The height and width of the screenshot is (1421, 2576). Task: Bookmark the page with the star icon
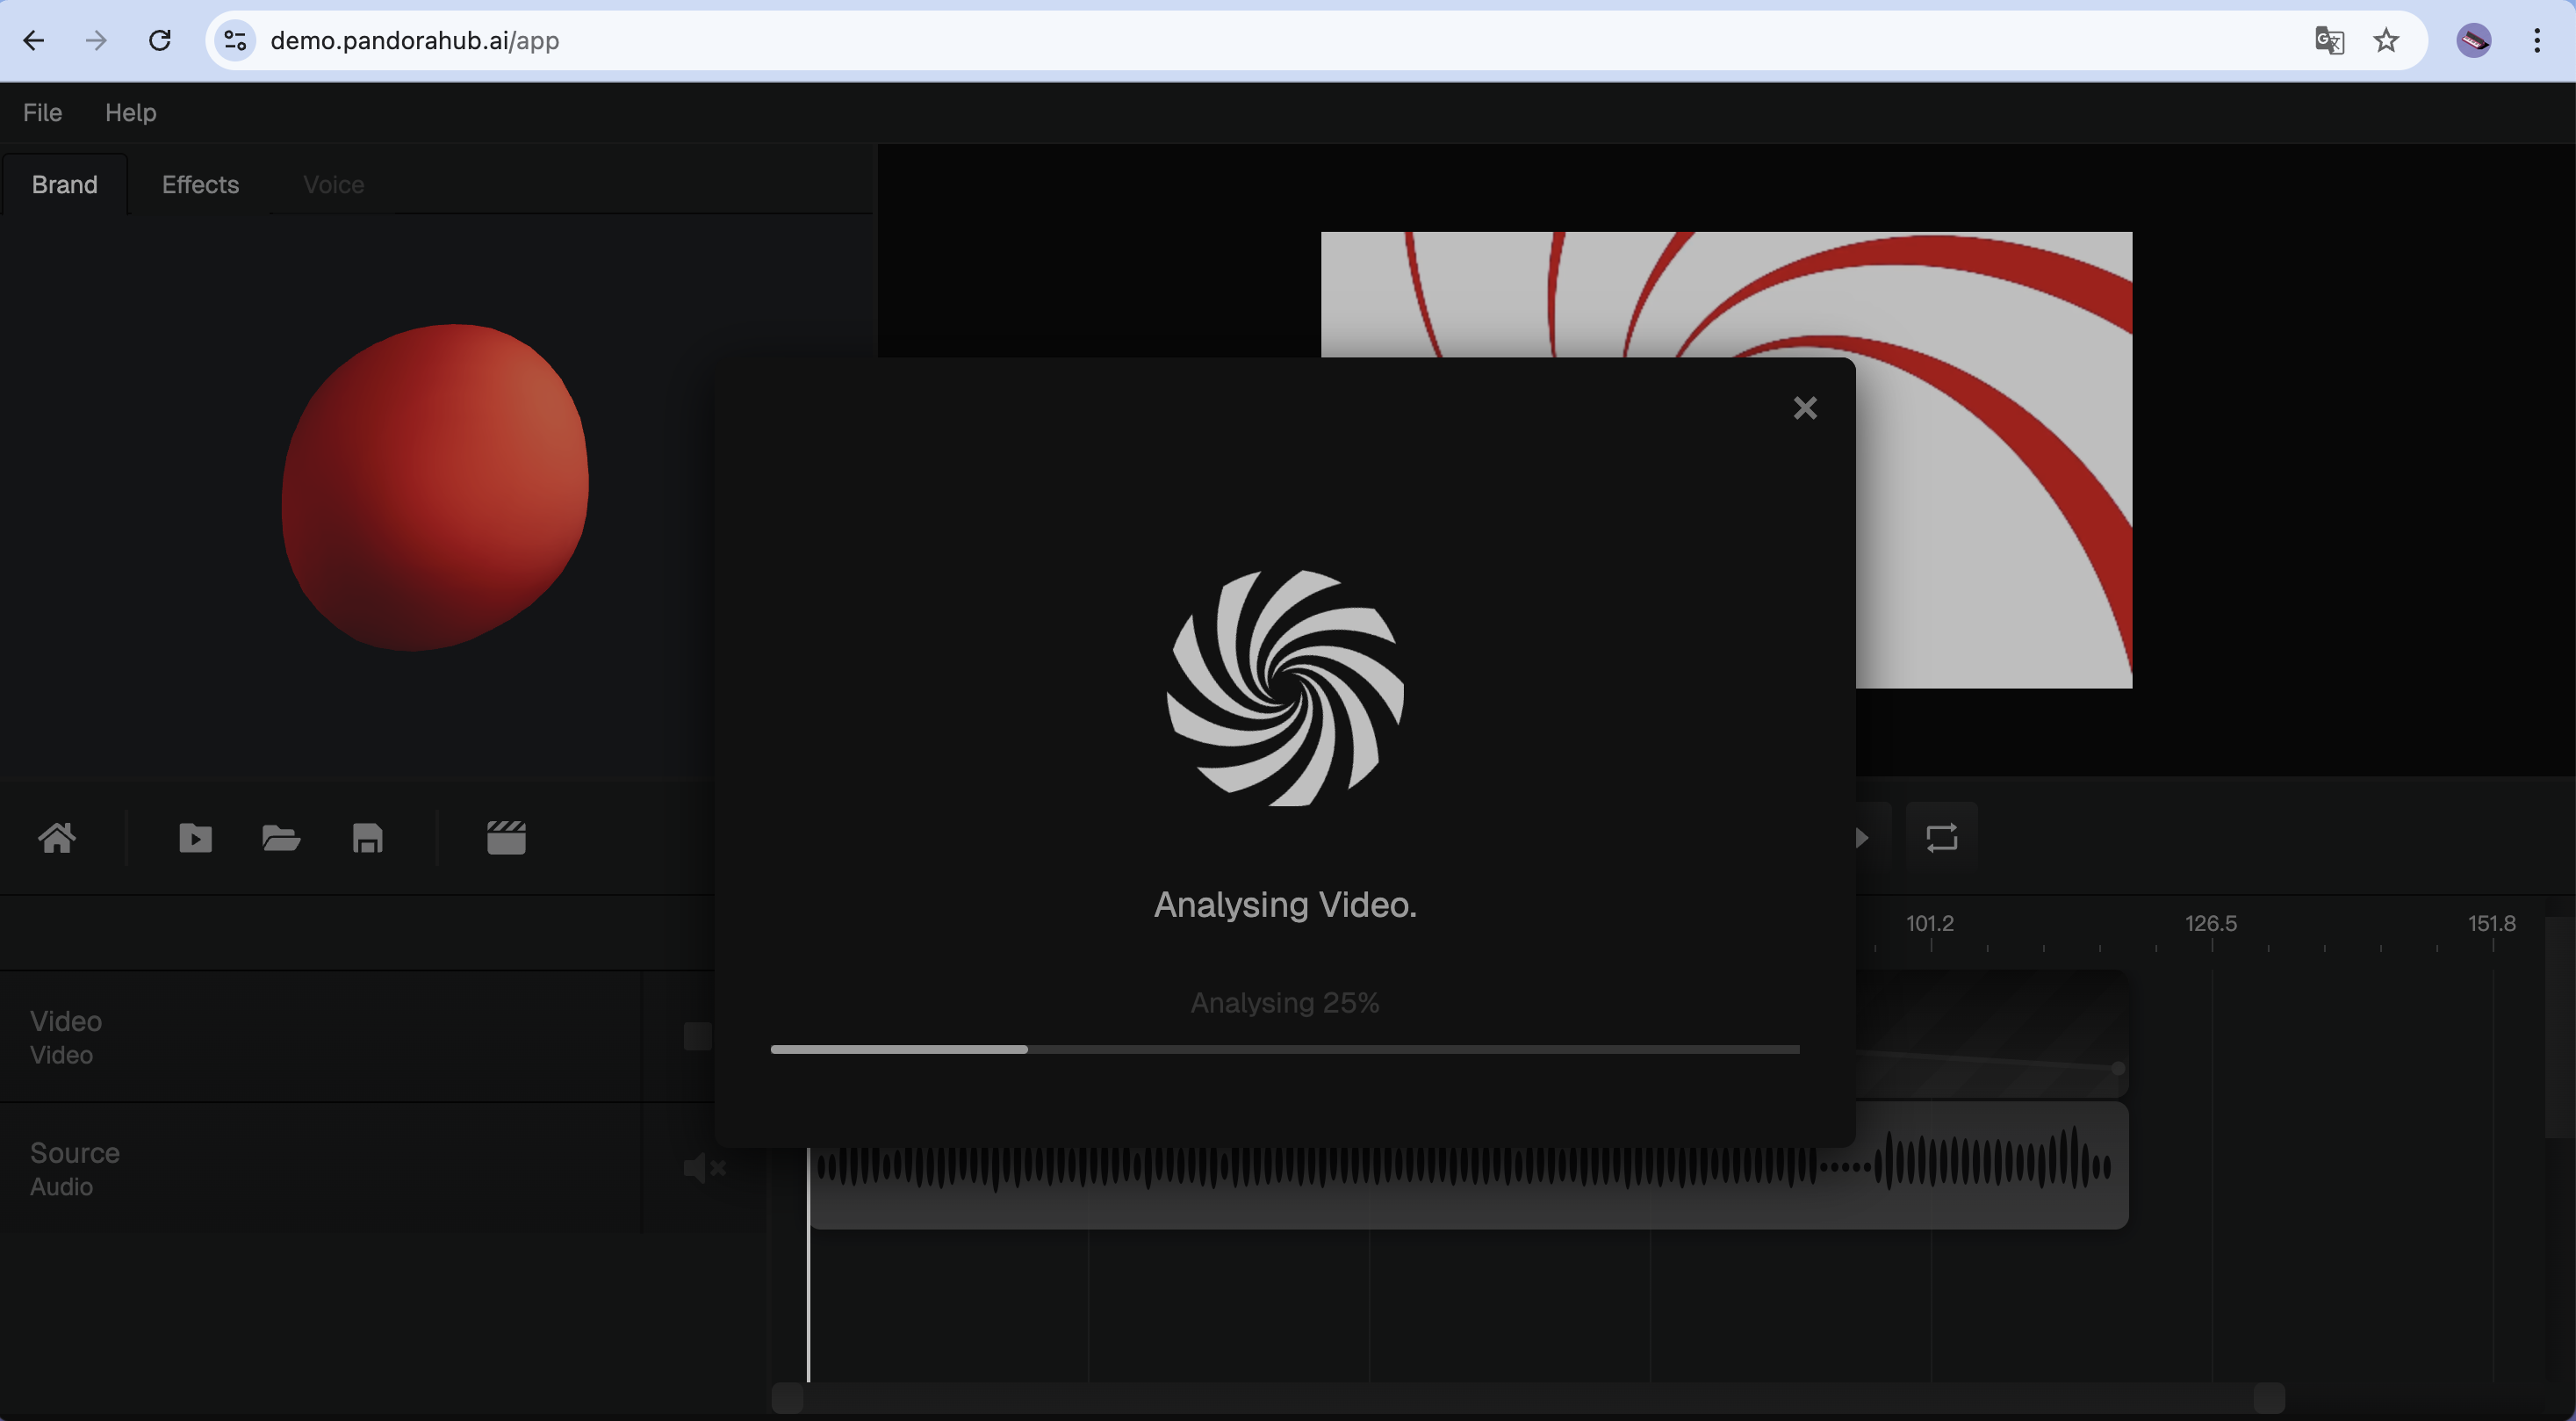[x=2387, y=40]
